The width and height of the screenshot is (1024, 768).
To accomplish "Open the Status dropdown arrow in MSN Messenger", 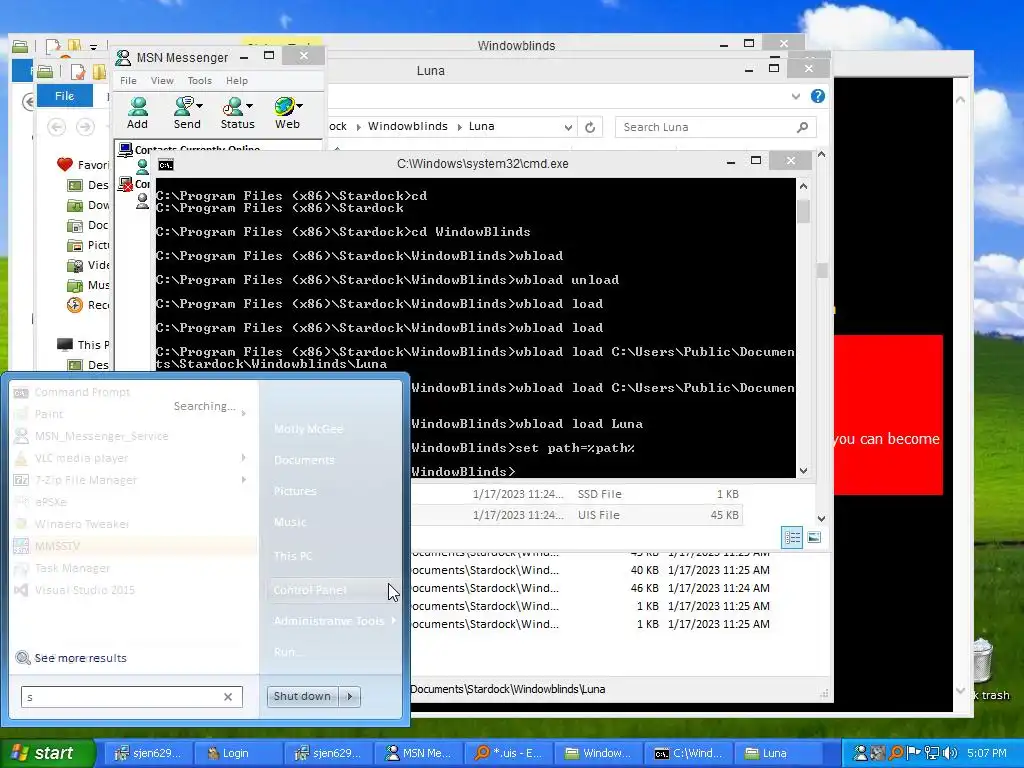I will pyautogui.click(x=249, y=105).
